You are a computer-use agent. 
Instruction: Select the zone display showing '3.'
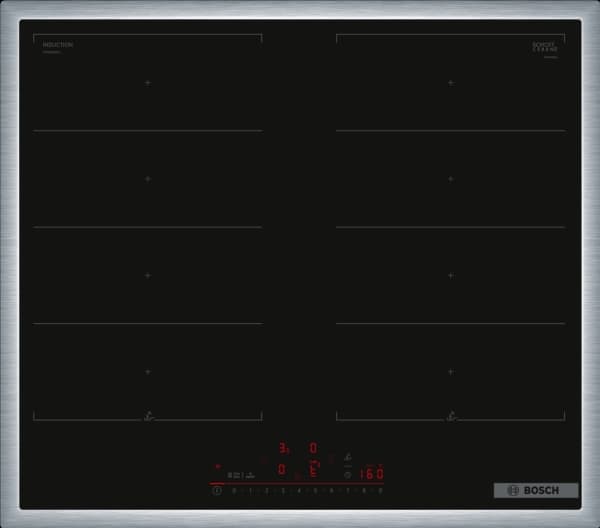284,448
